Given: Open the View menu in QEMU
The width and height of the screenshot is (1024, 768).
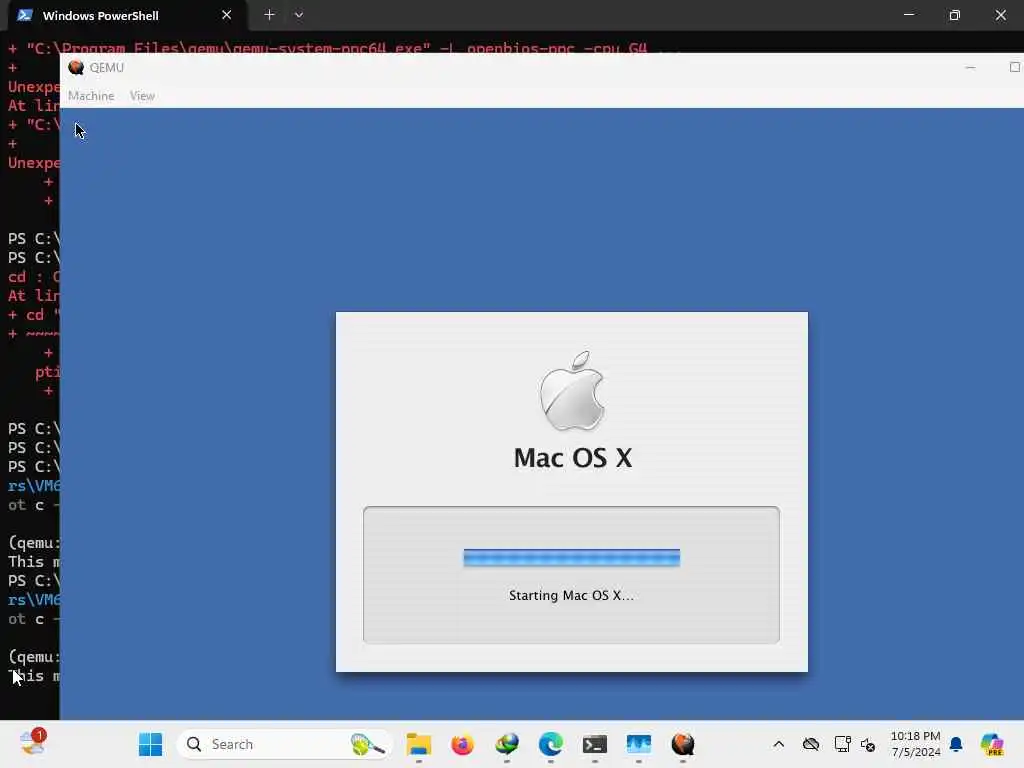Looking at the screenshot, I should pos(142,96).
